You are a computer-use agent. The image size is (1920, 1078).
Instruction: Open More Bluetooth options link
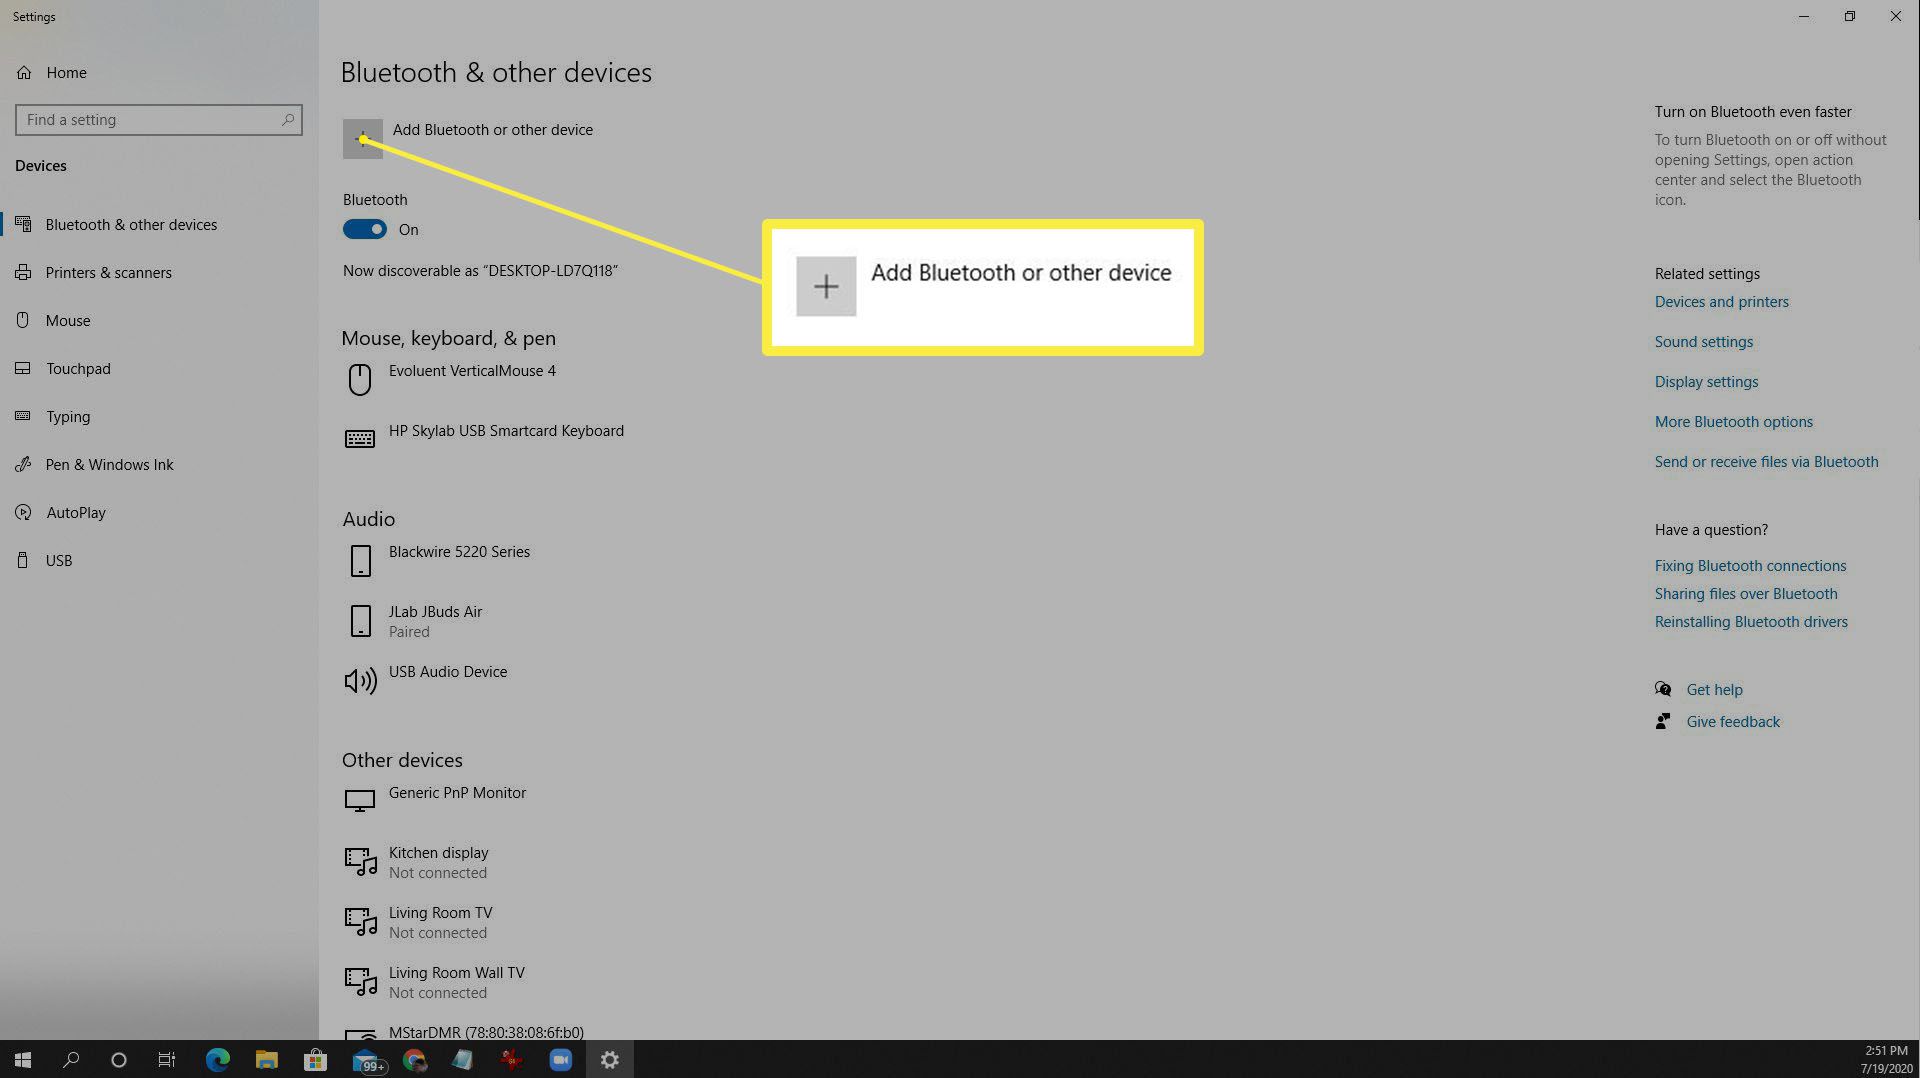coord(1733,422)
